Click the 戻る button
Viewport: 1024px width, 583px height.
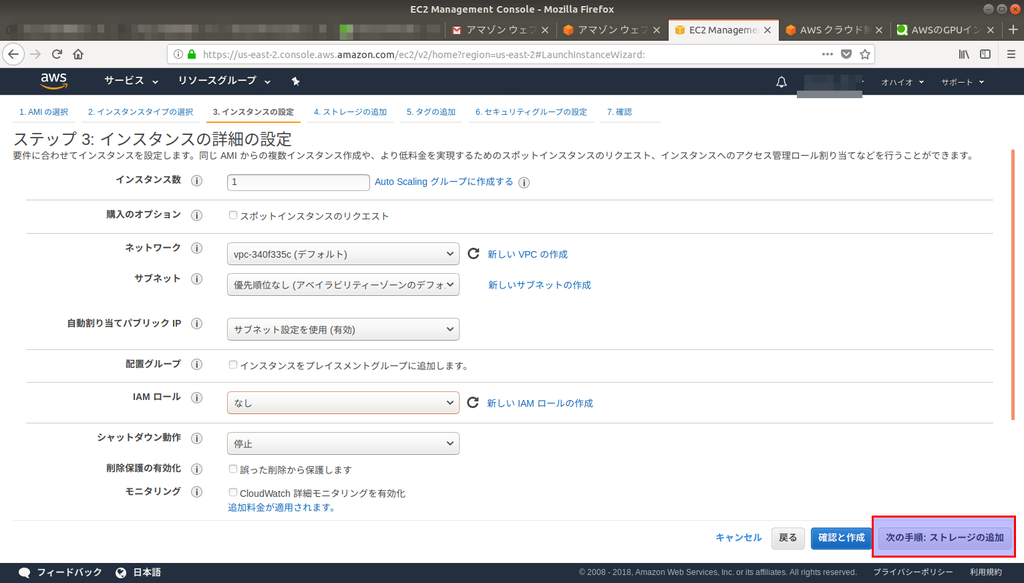pyautogui.click(x=788, y=538)
